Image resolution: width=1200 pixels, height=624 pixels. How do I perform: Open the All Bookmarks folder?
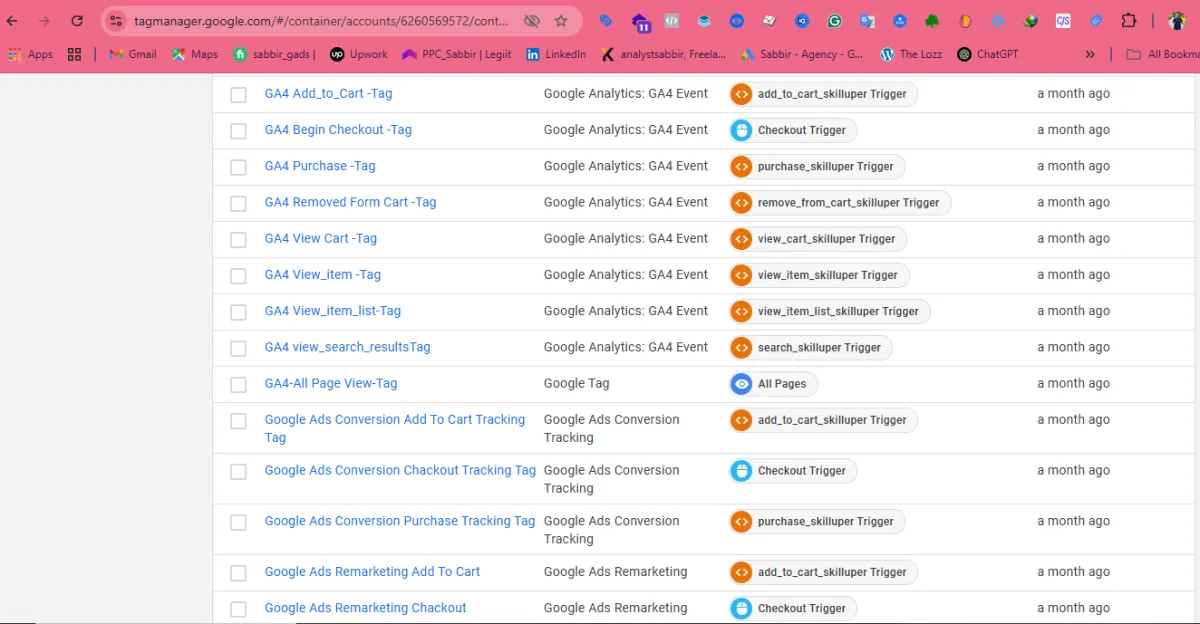(x=1162, y=54)
